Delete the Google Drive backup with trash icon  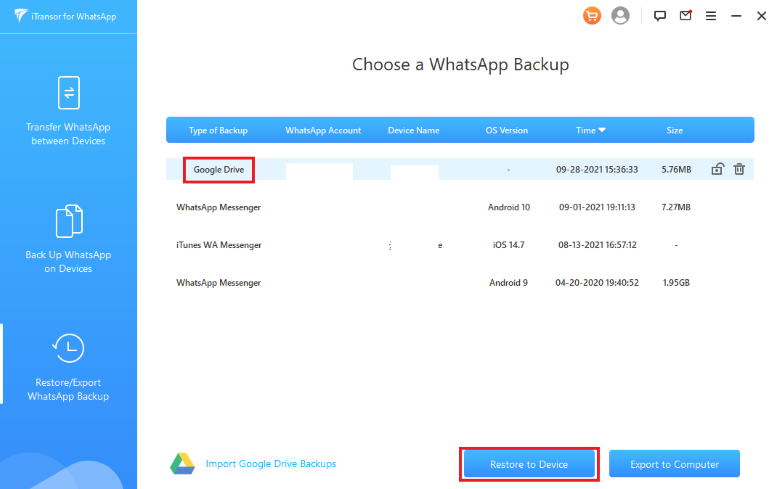(x=739, y=170)
